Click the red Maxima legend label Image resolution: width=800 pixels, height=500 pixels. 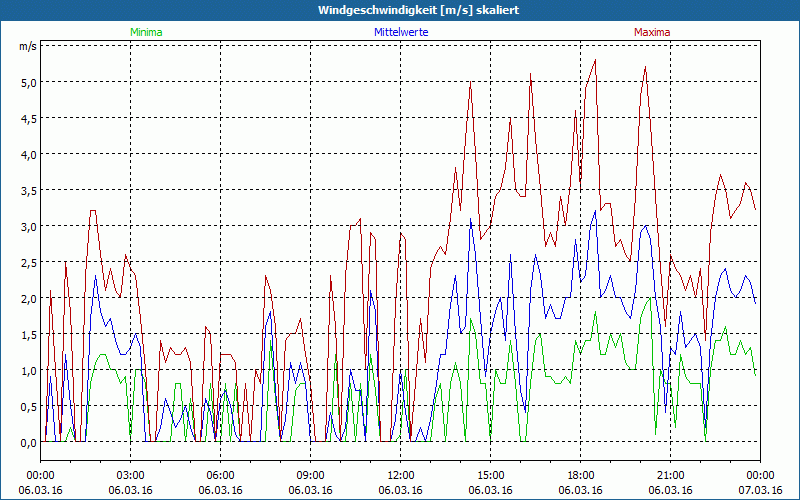coord(652,32)
